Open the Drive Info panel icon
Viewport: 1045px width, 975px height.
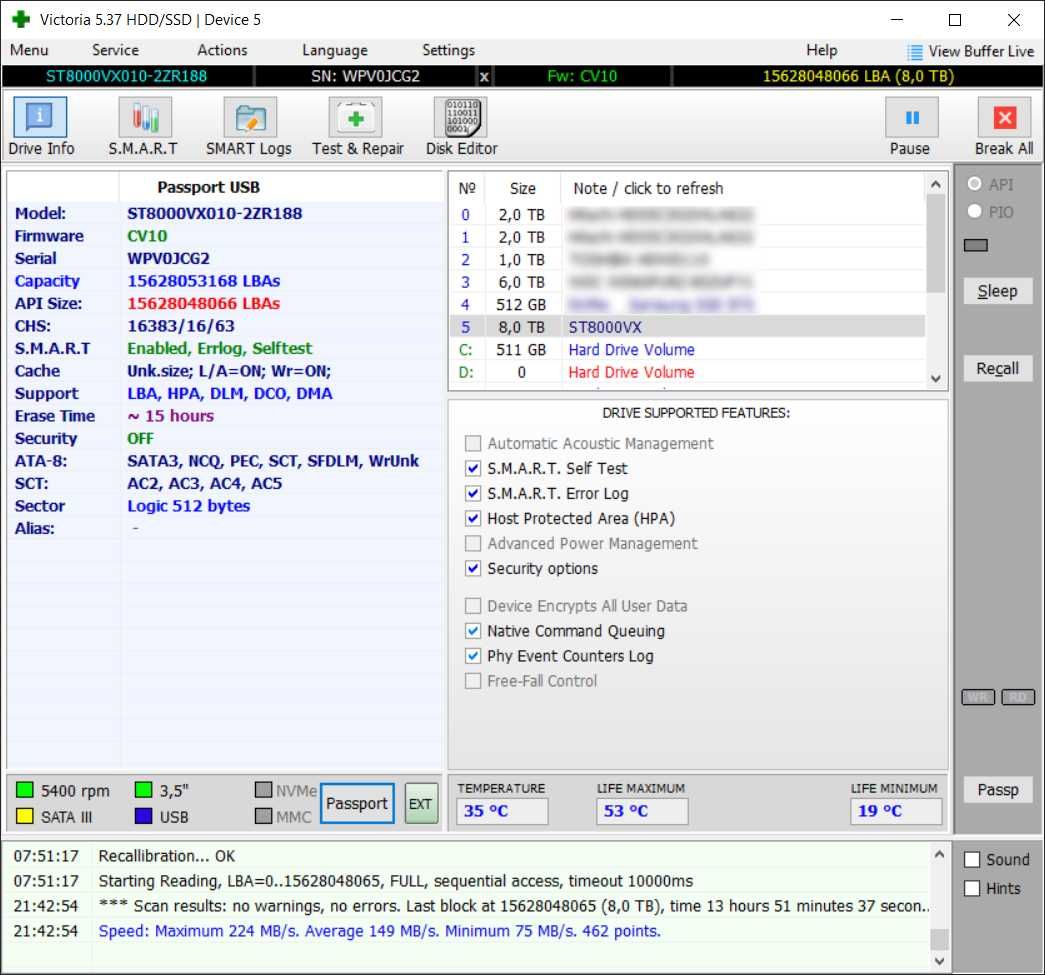pyautogui.click(x=40, y=117)
